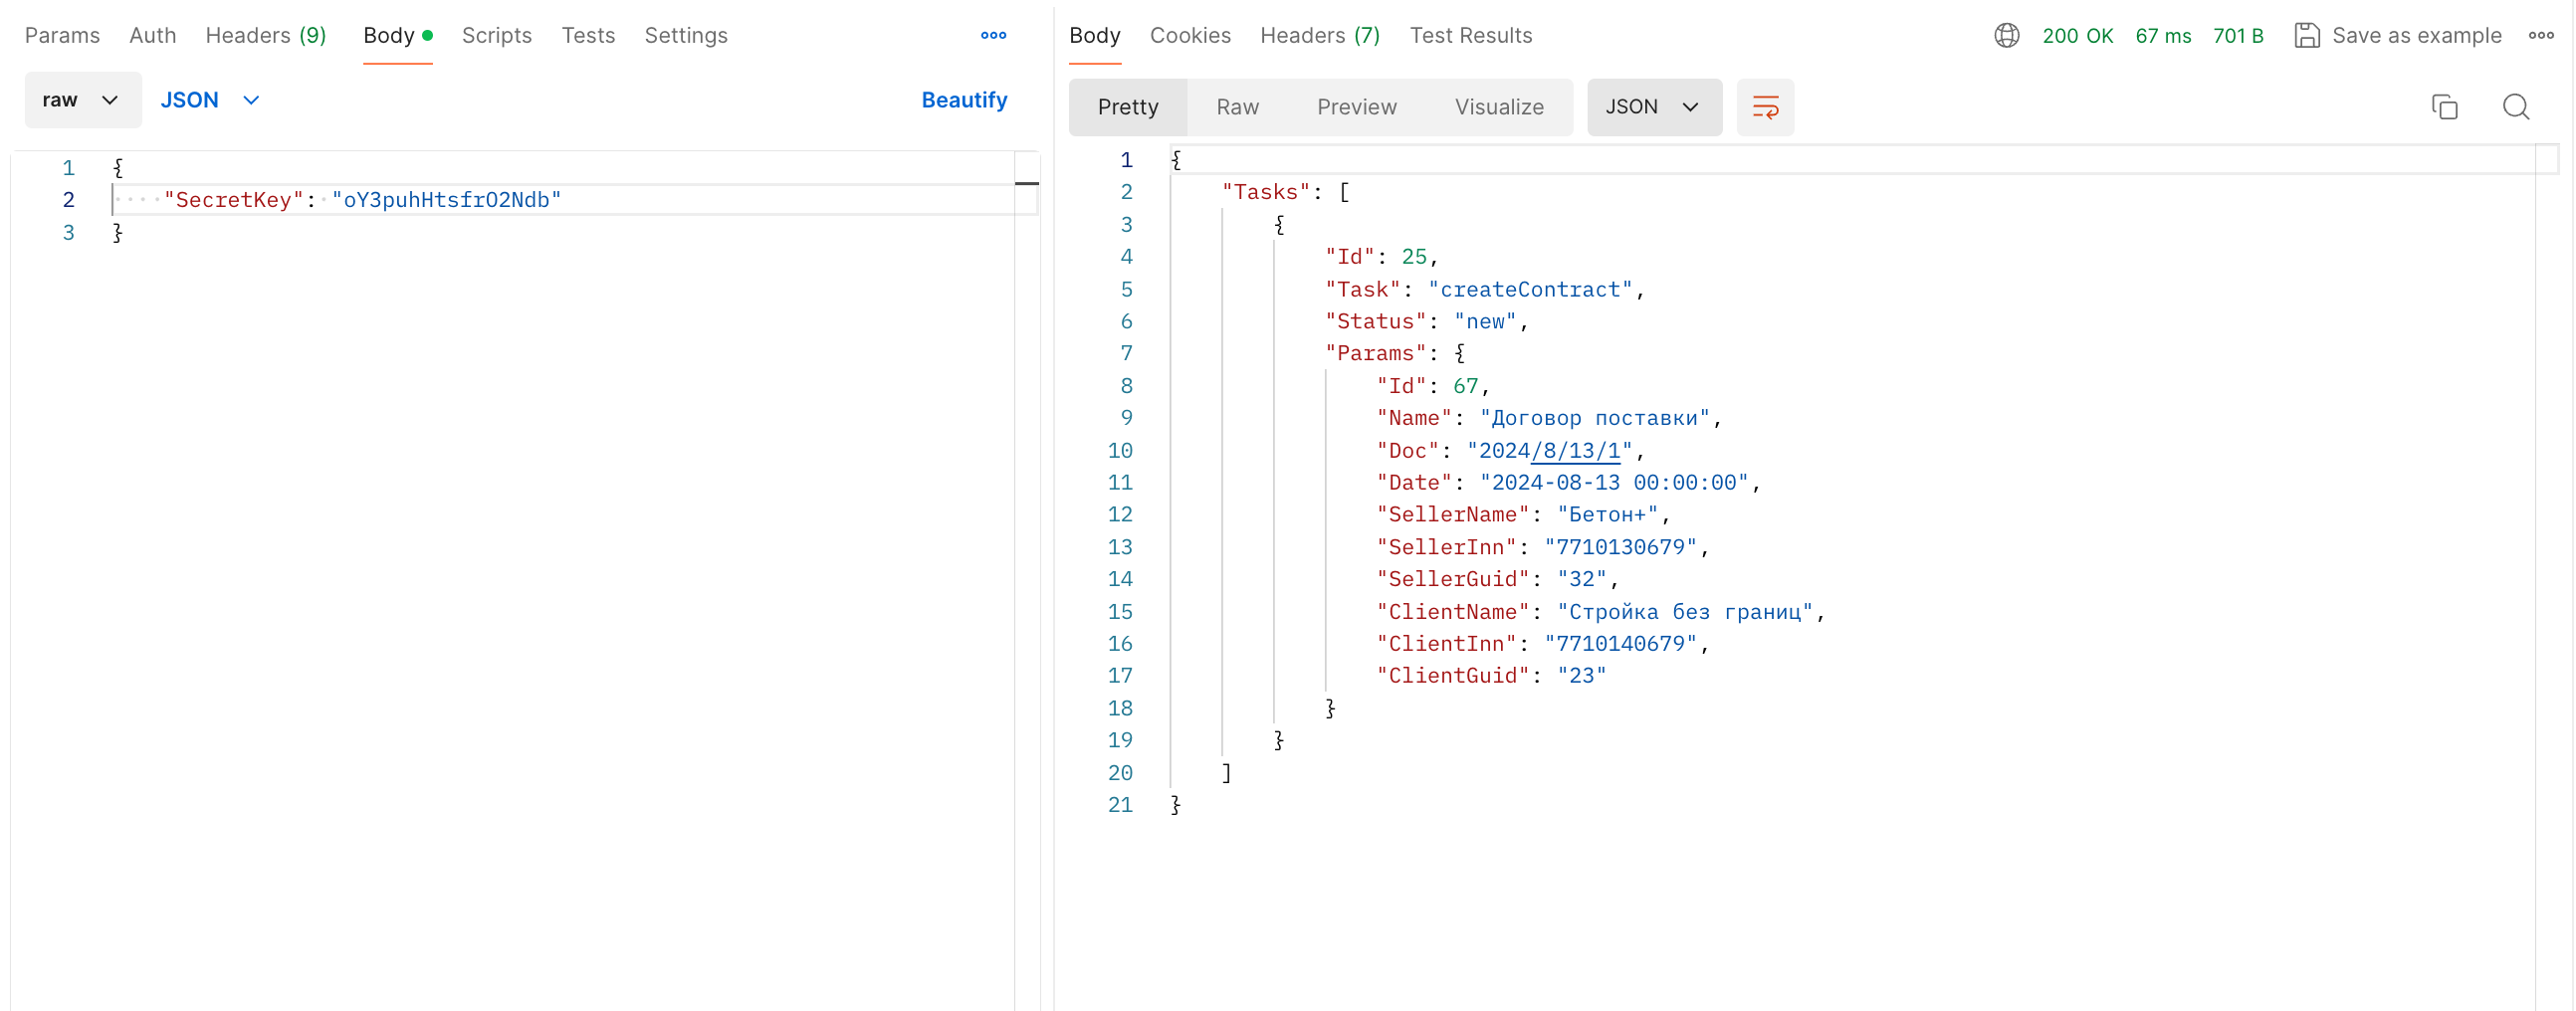Open the response Cookies tab
Image resolution: width=2576 pixels, height=1011 pixels.
click(x=1189, y=36)
